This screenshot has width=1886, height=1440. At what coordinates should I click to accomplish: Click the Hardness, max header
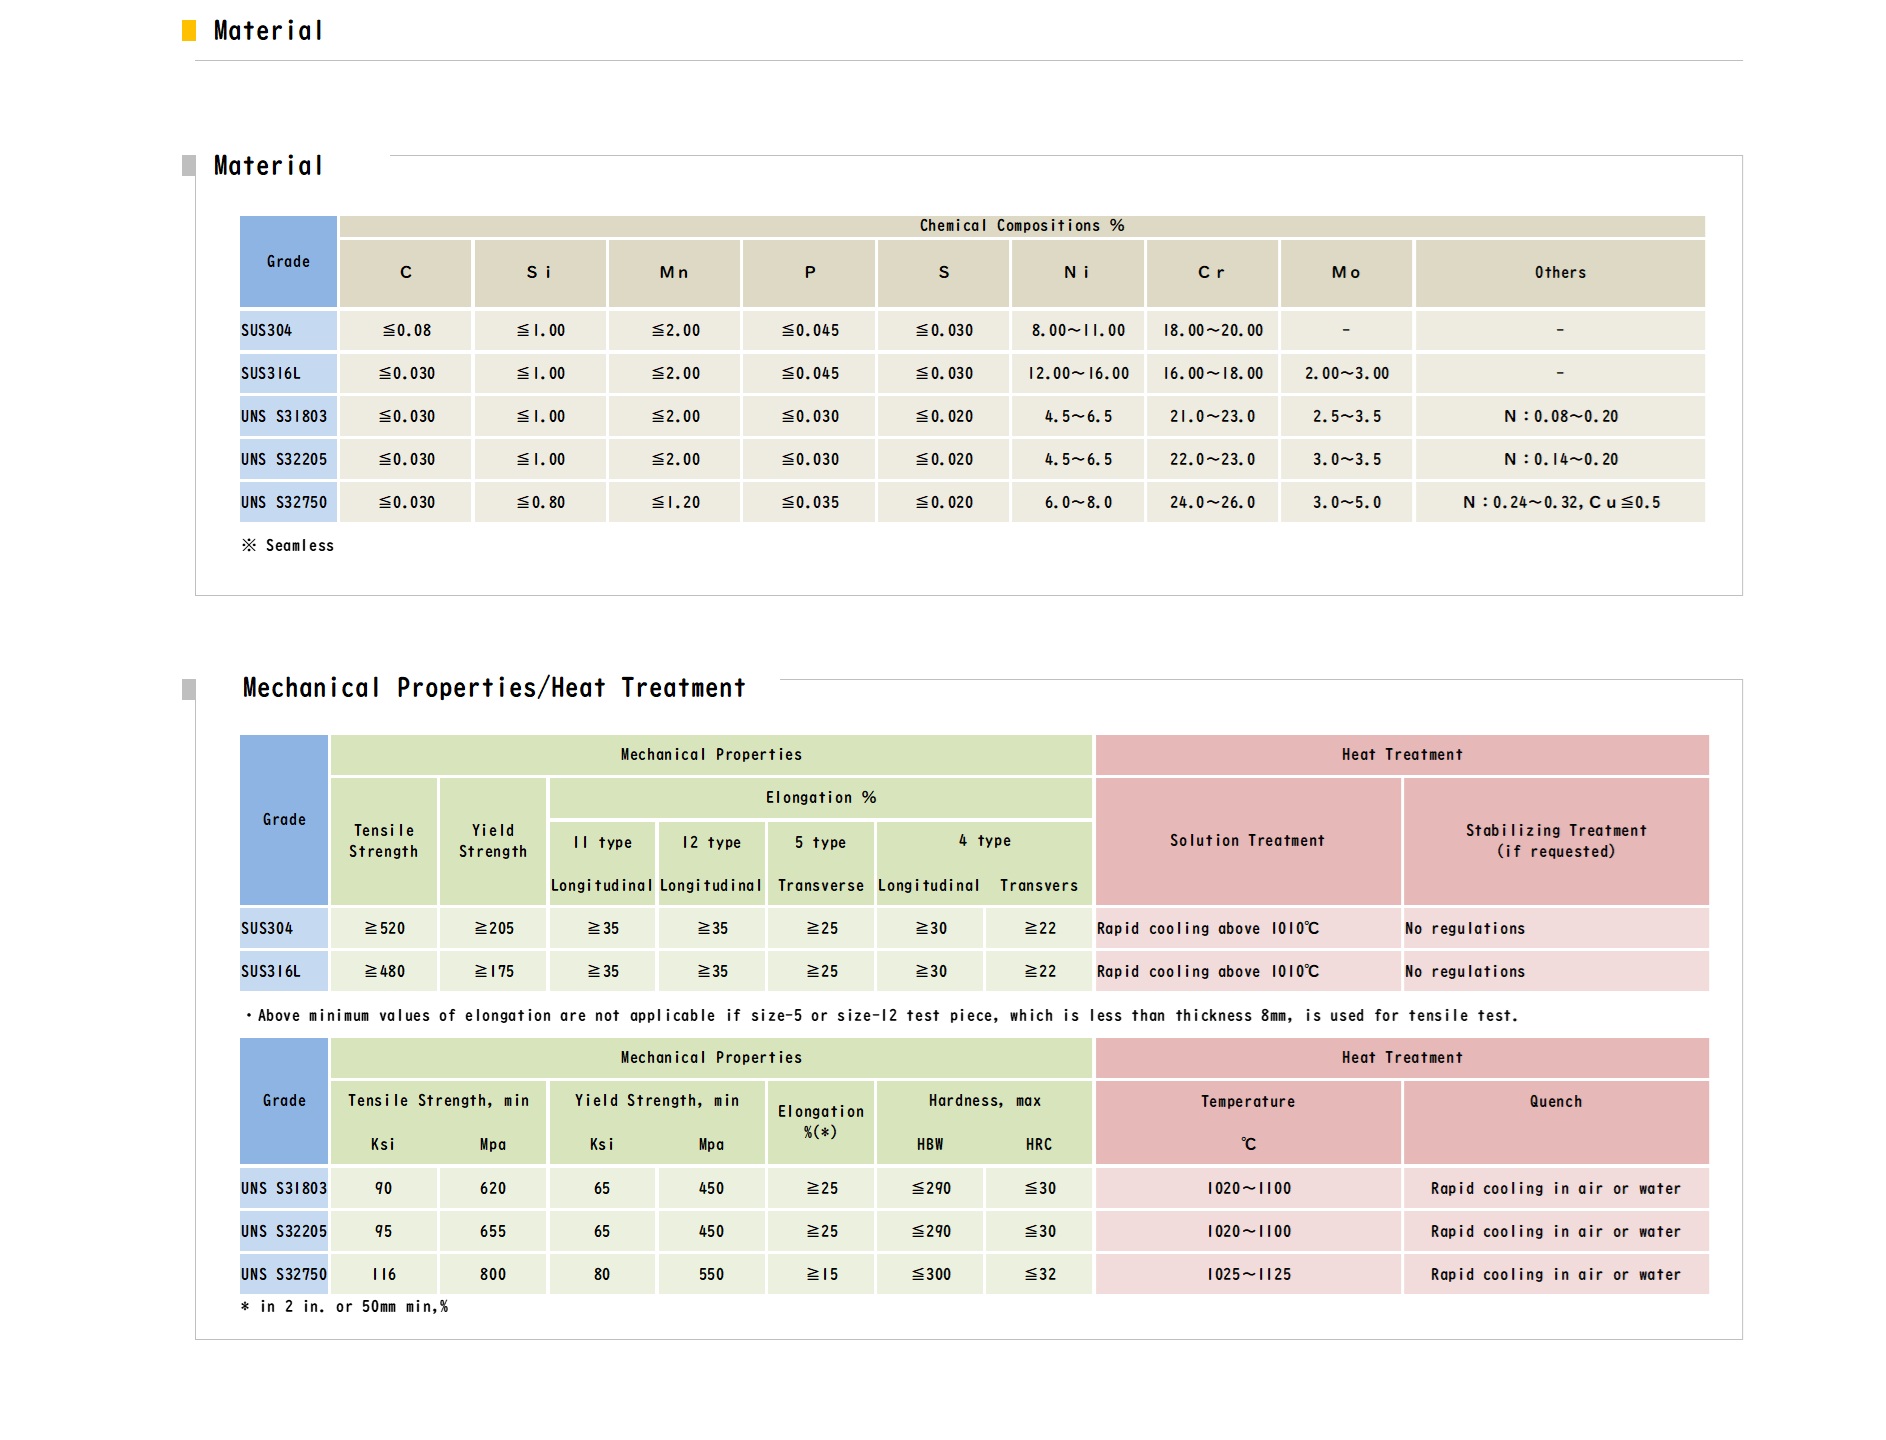(984, 1101)
